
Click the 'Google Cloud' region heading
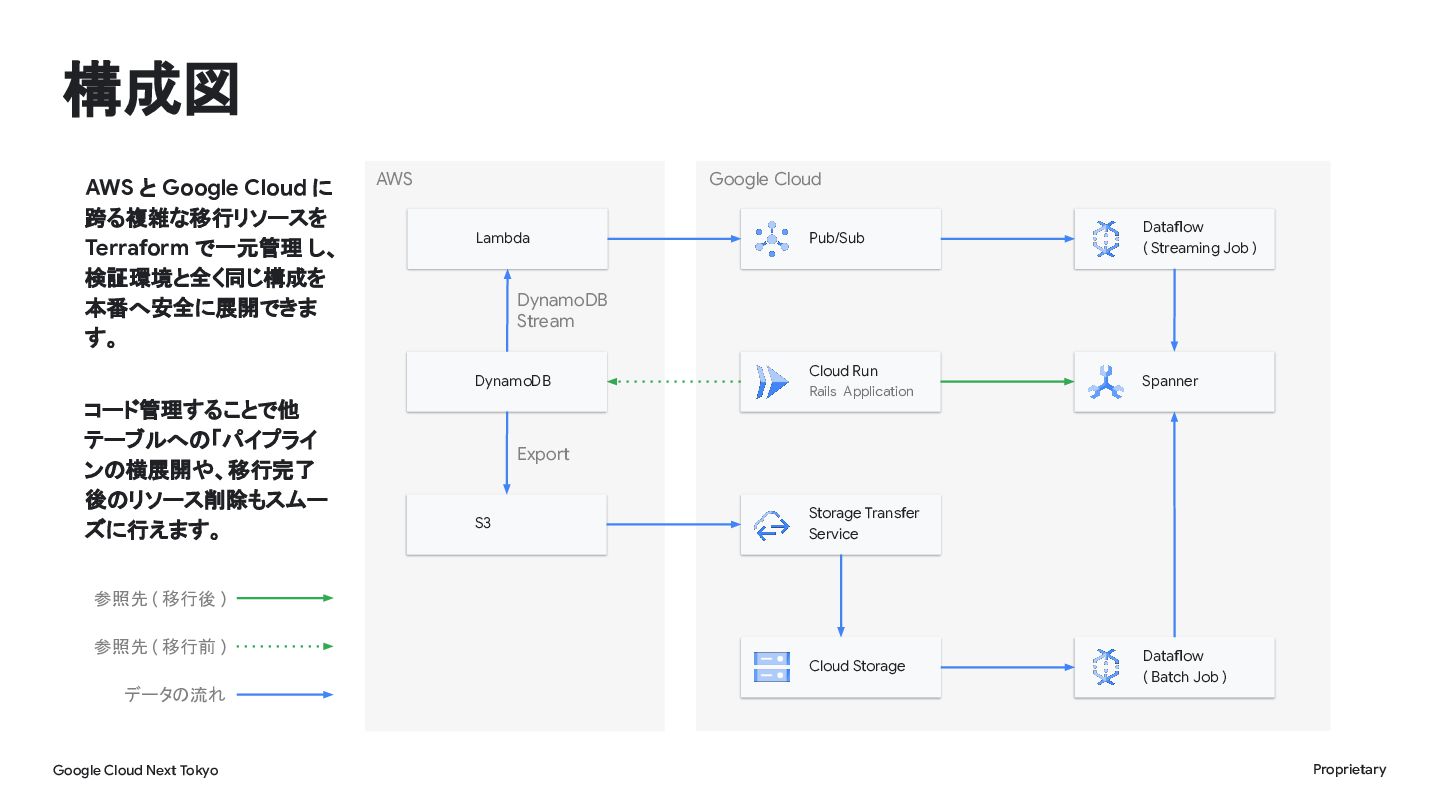point(765,179)
